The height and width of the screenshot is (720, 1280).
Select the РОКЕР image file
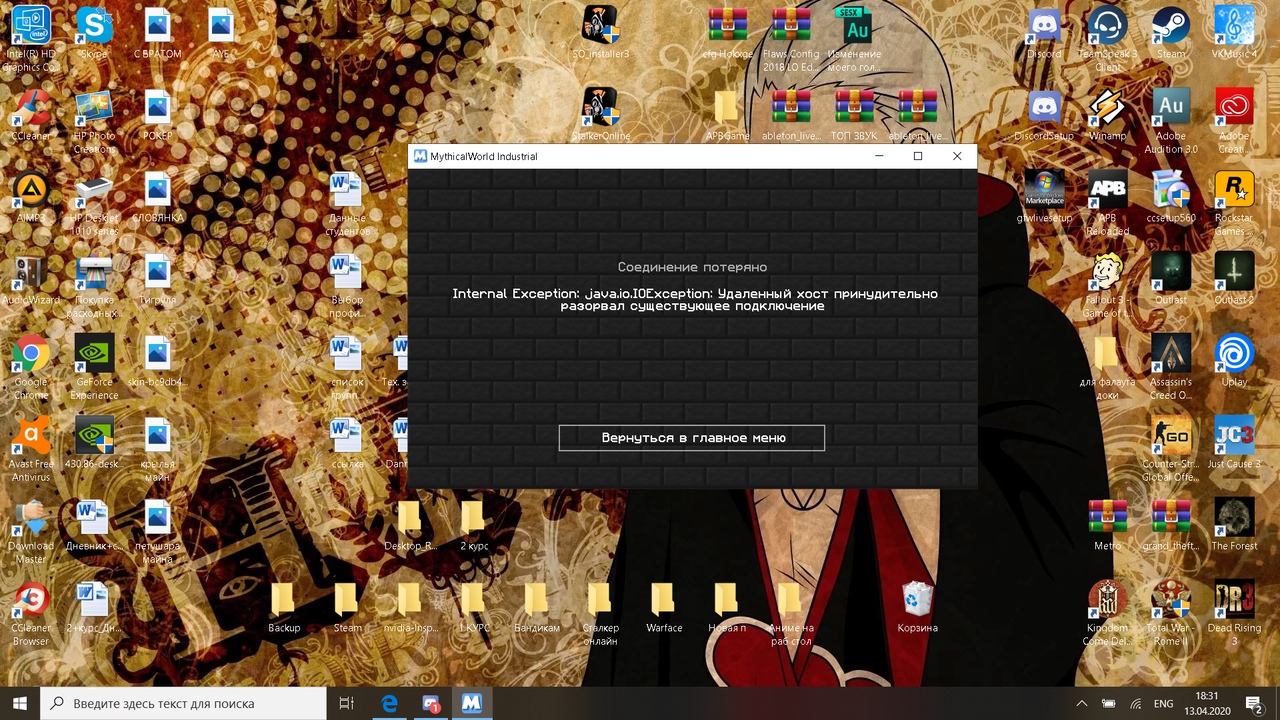click(x=157, y=115)
